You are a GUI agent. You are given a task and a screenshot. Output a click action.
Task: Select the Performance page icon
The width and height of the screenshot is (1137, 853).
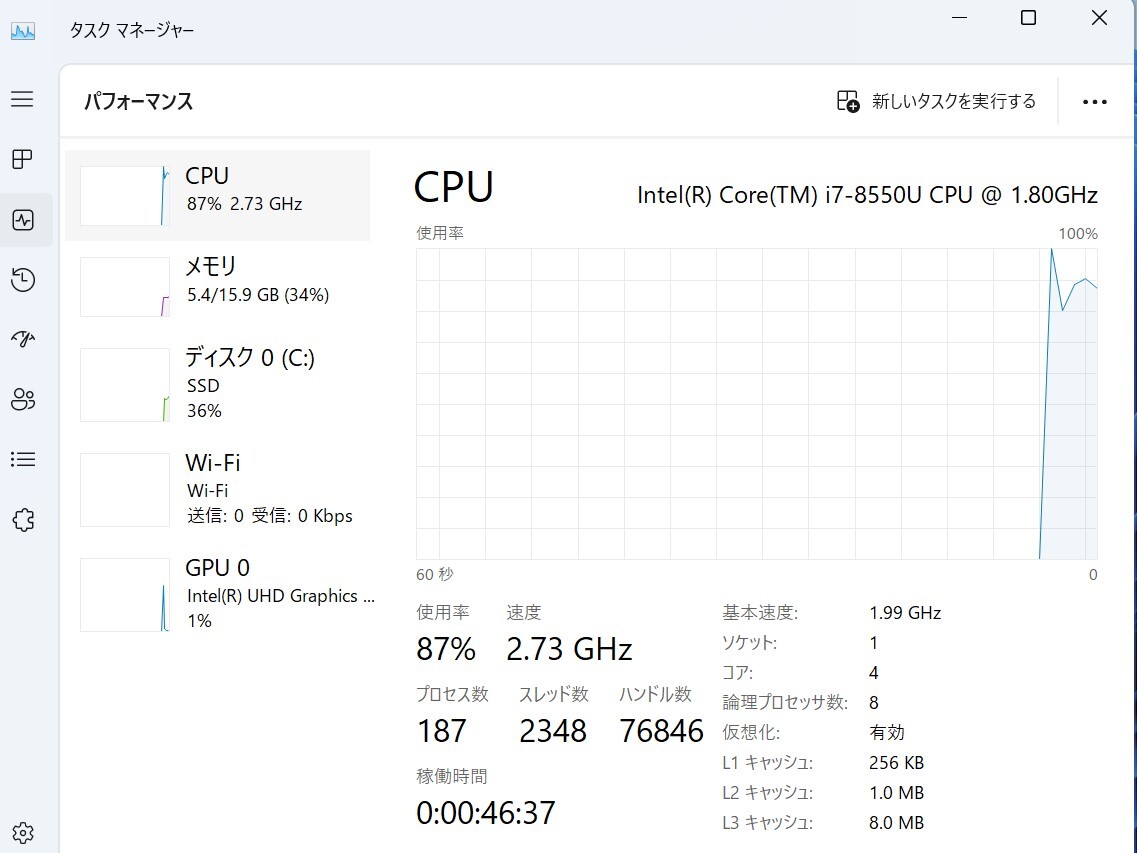pyautogui.click(x=23, y=220)
